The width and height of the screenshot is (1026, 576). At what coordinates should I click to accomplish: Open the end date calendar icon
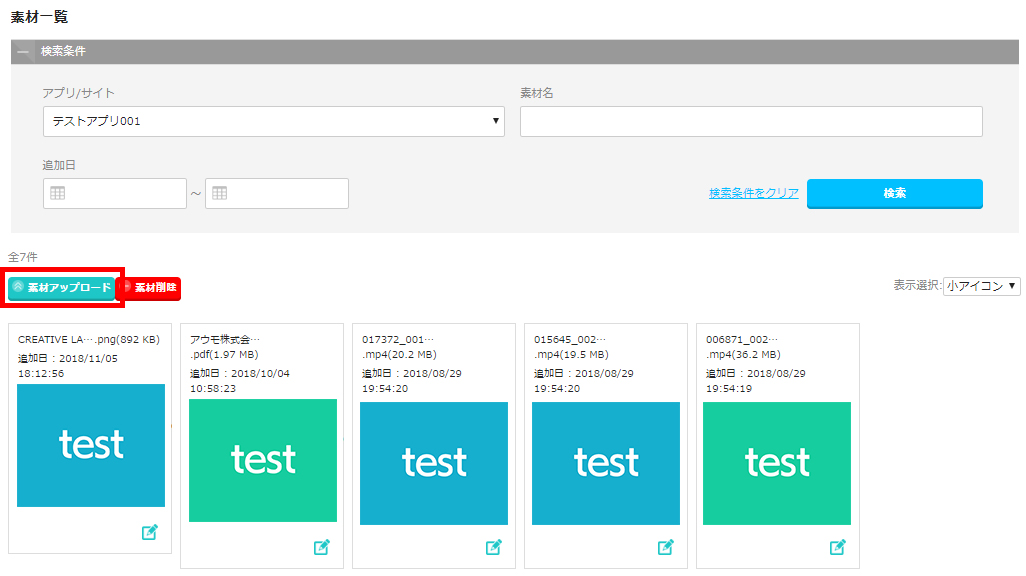(x=220, y=193)
